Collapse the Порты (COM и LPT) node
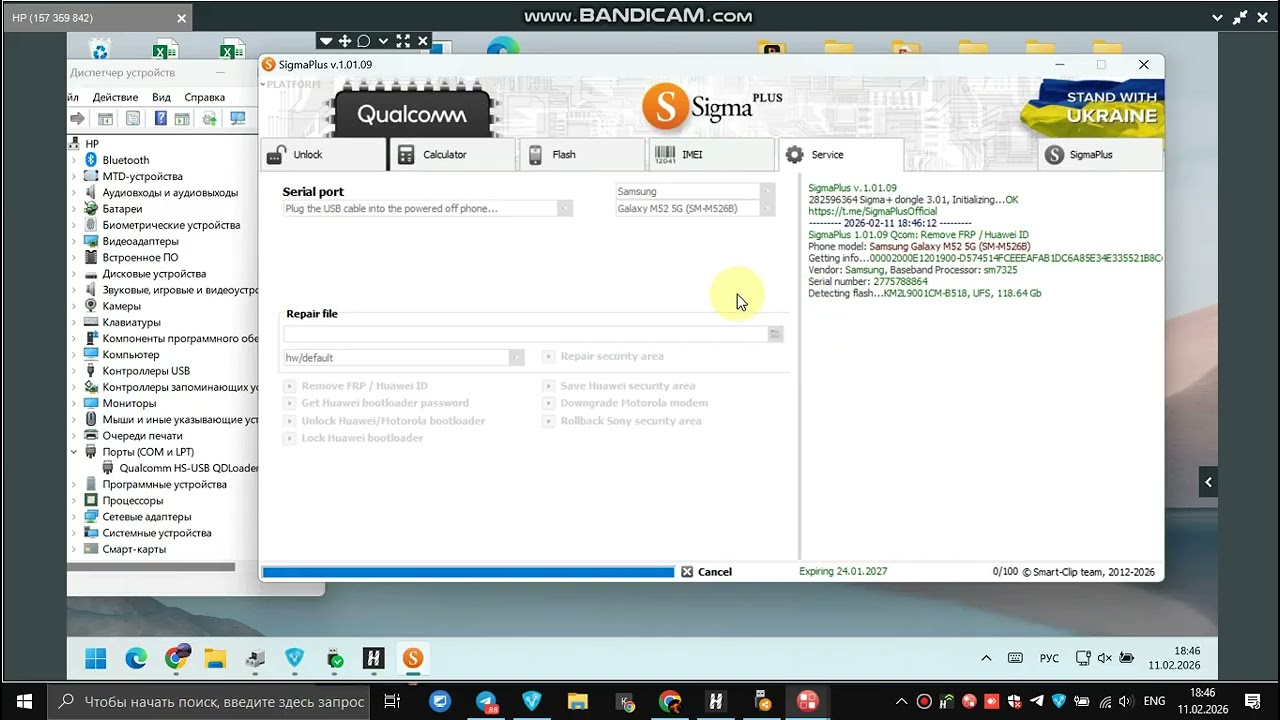Viewport: 1280px width, 720px height. tap(73, 452)
